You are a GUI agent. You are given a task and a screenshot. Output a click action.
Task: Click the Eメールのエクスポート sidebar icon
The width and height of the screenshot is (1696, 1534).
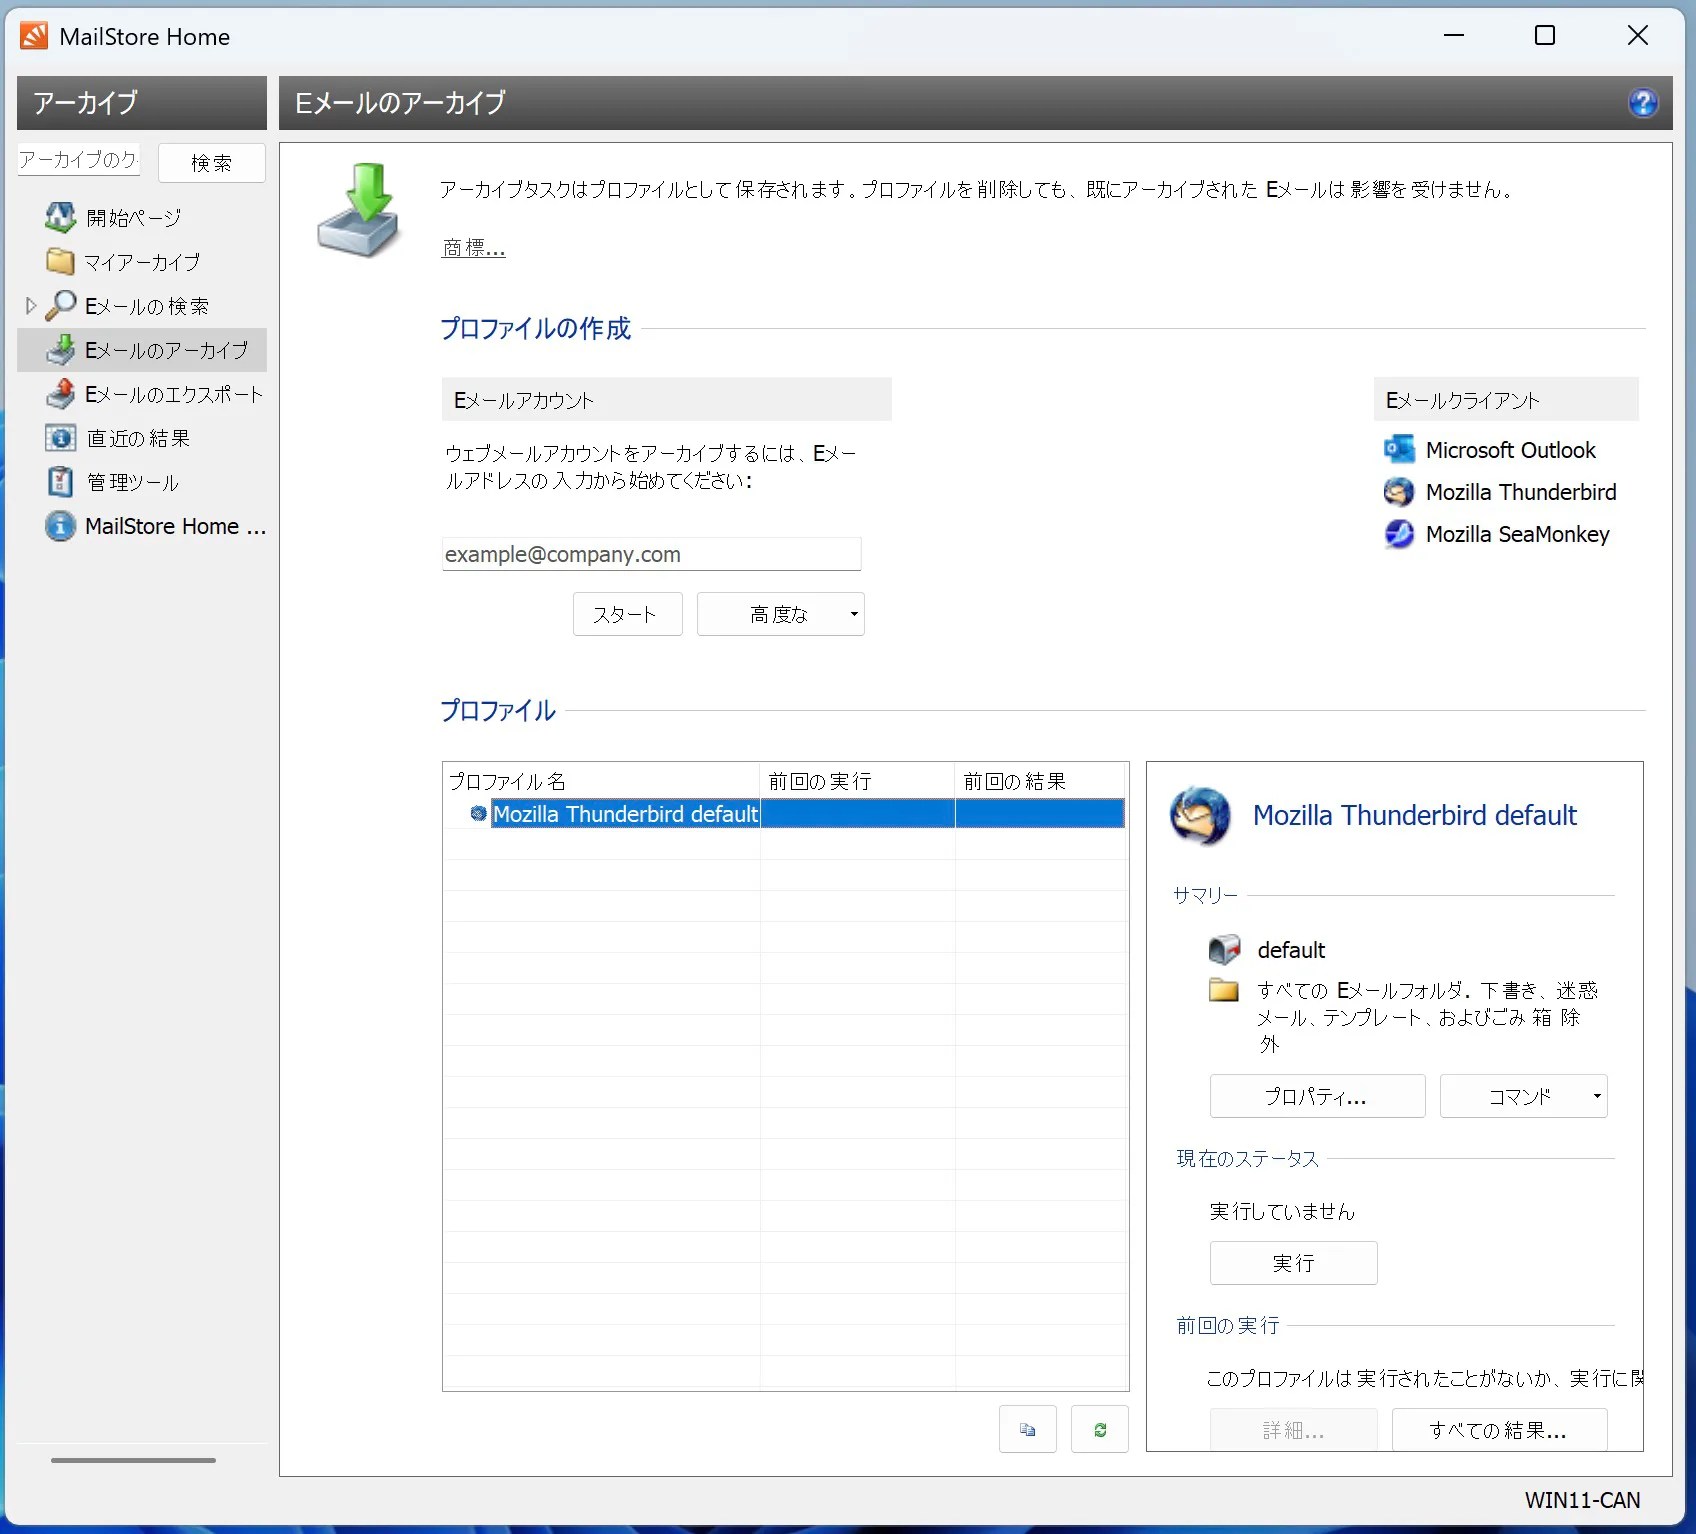point(60,393)
